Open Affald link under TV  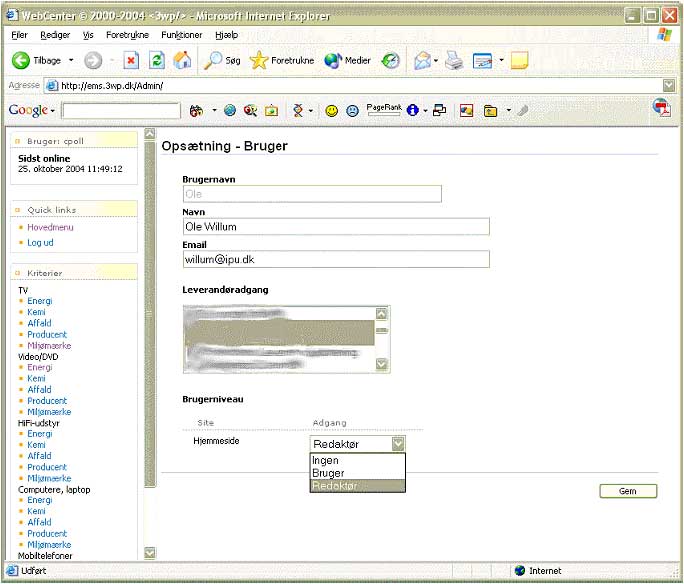tap(39, 323)
